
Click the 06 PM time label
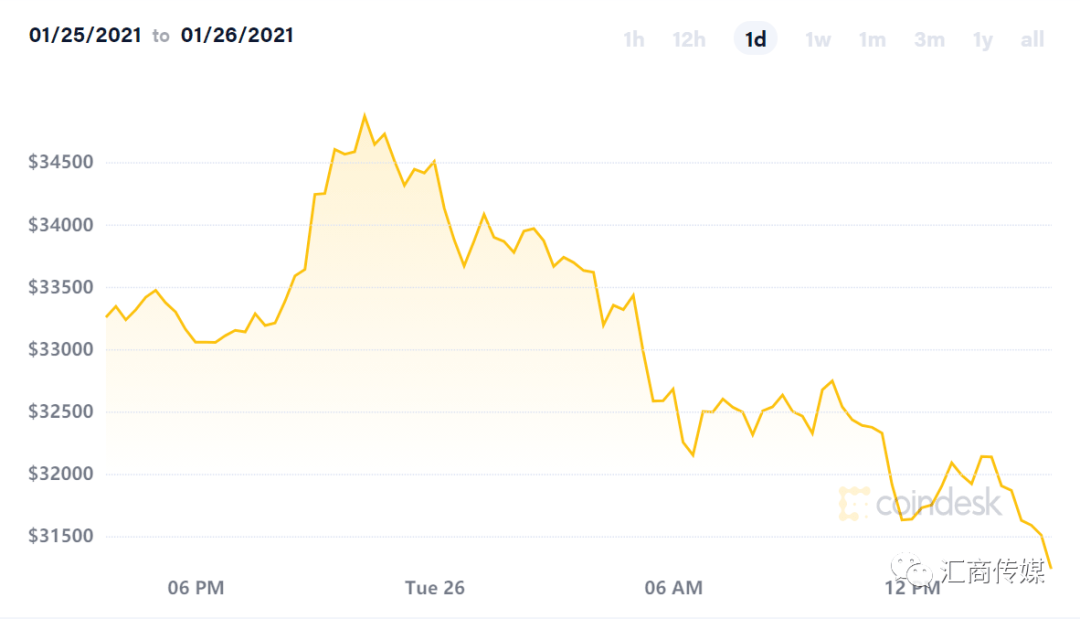click(196, 588)
